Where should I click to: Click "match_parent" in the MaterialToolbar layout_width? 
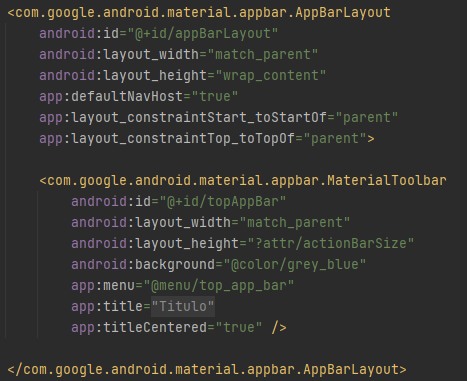pos(295,223)
